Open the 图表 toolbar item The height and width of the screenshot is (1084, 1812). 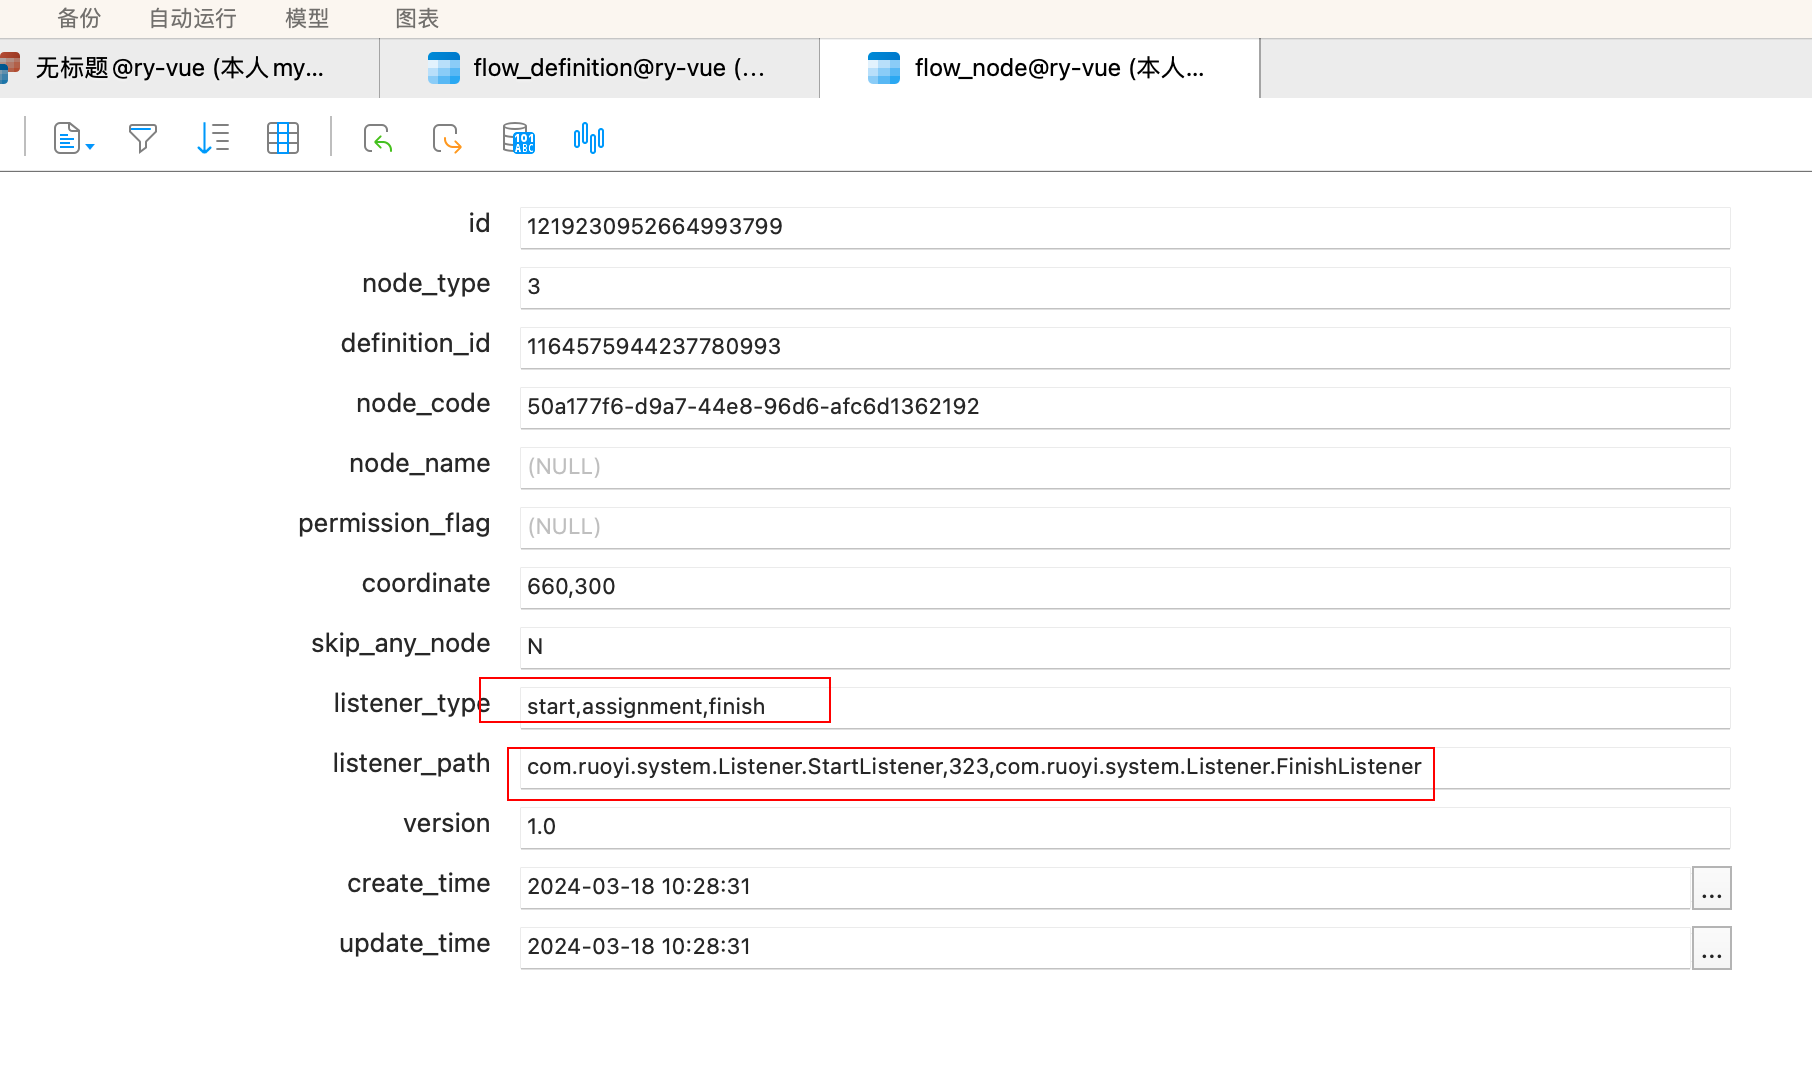click(417, 18)
